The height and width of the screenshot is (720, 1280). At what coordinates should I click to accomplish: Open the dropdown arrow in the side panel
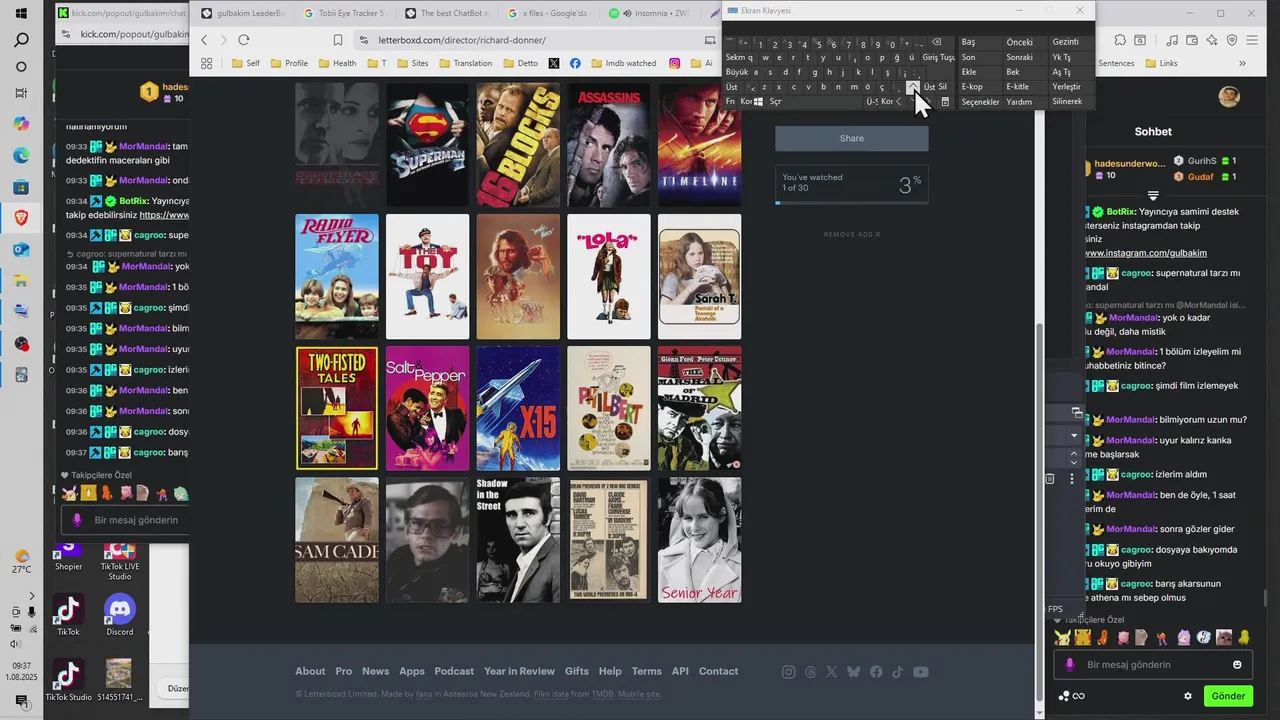pyautogui.click(x=1074, y=436)
